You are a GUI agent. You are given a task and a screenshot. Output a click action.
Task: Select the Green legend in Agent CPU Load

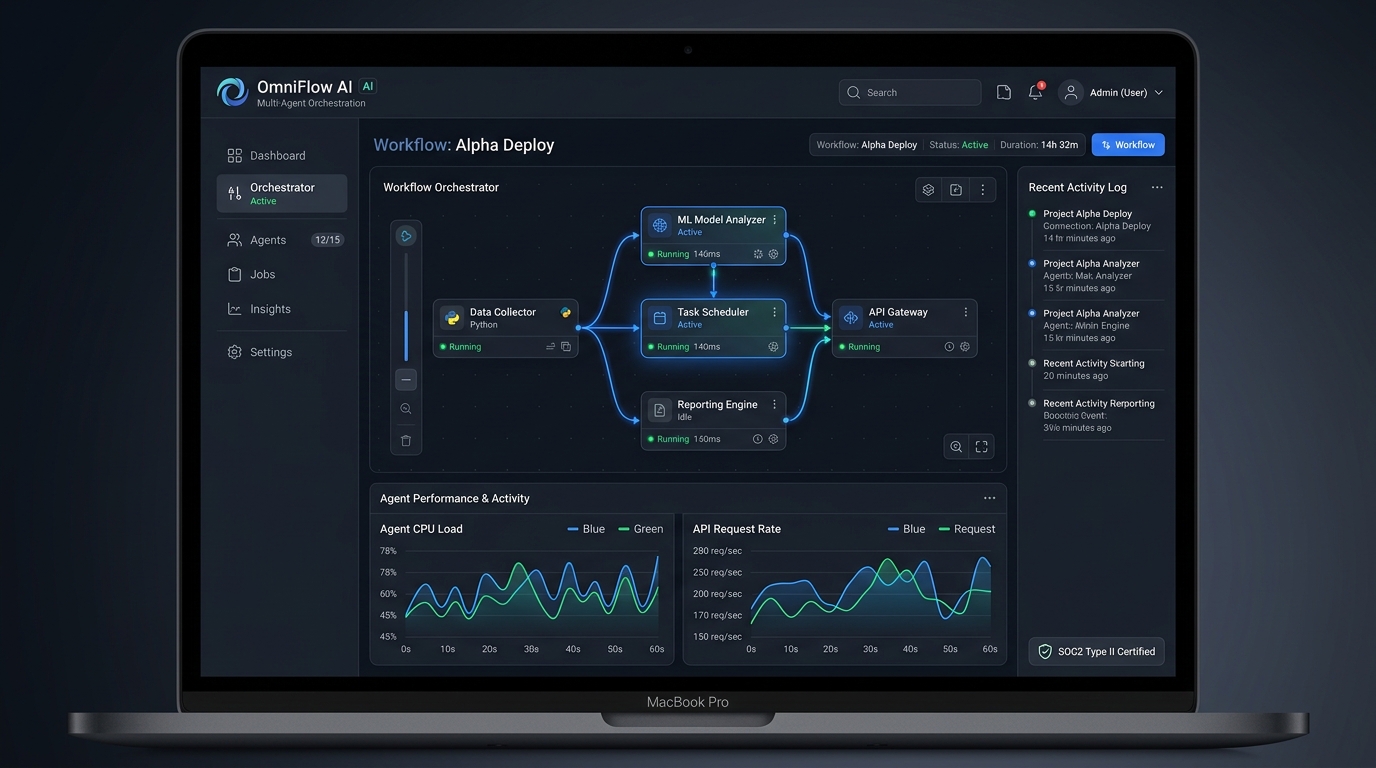641,529
